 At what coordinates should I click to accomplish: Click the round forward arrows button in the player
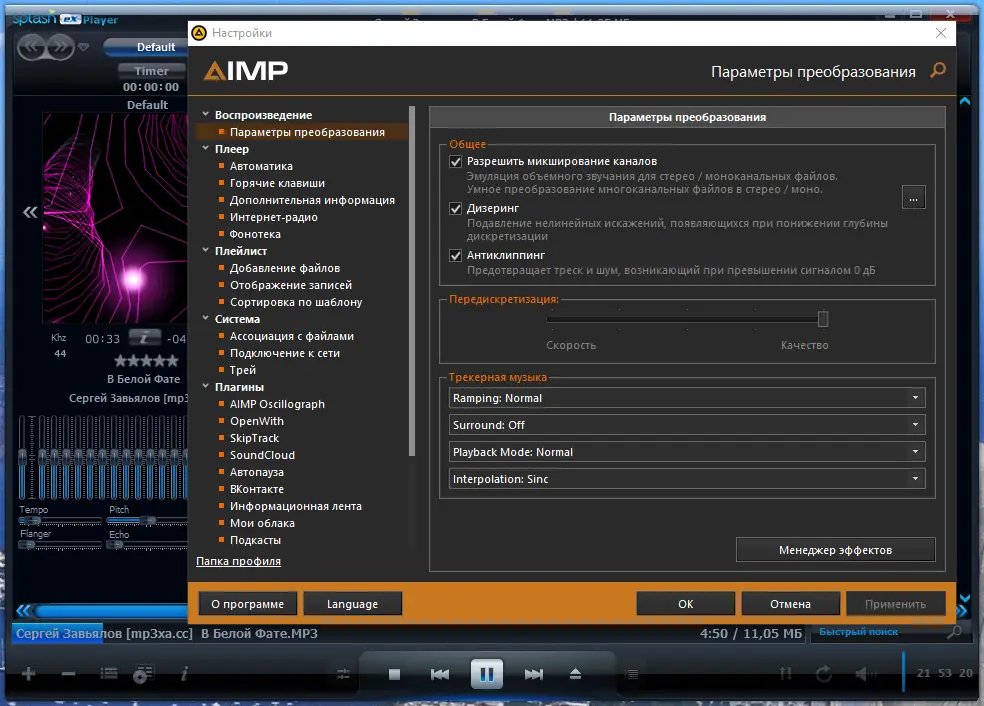(x=60, y=47)
